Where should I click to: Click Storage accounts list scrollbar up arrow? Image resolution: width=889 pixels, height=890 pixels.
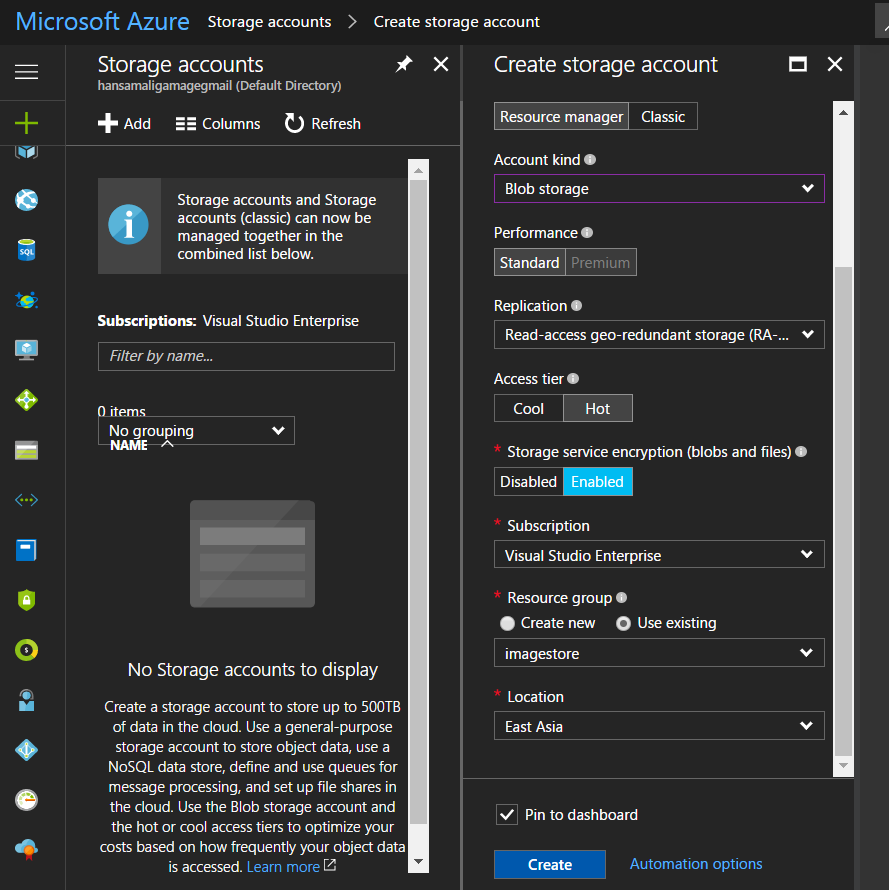click(x=418, y=170)
